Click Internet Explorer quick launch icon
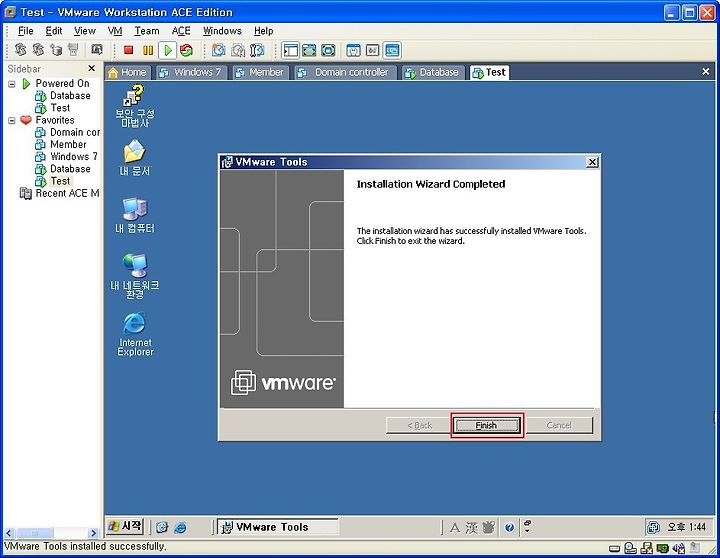The height and width of the screenshot is (558, 720). coord(180,527)
